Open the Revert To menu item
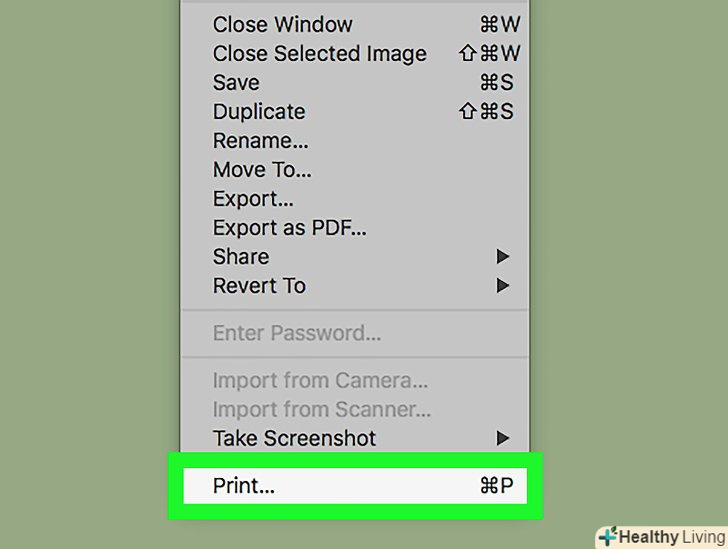The width and height of the screenshot is (728, 549). [x=259, y=286]
